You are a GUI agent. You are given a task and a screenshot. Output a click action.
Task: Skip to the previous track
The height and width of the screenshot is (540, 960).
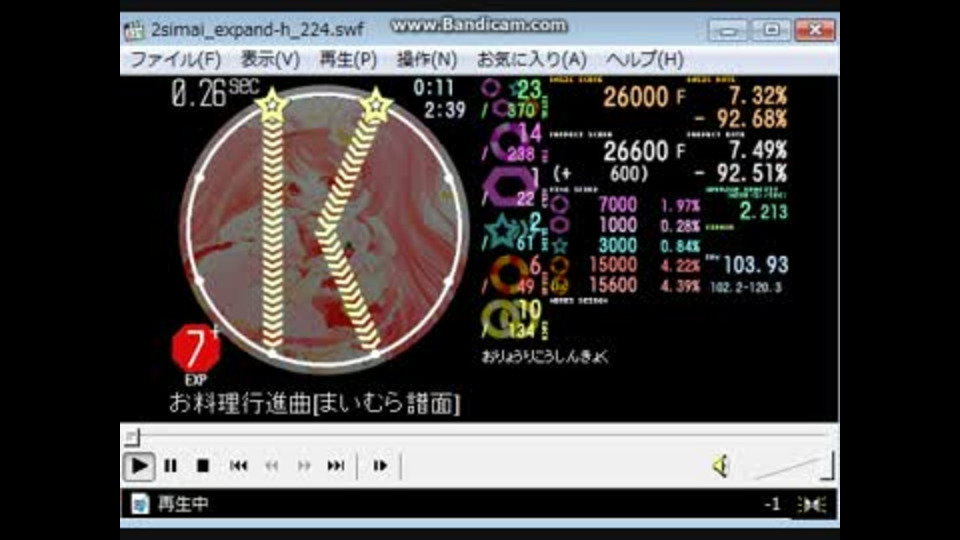[238, 467]
